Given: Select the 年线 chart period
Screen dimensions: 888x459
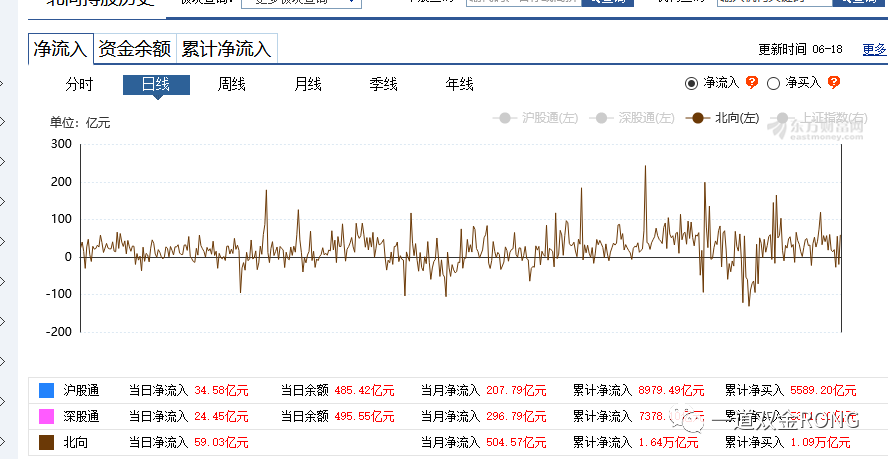Looking at the screenshot, I should (459, 85).
